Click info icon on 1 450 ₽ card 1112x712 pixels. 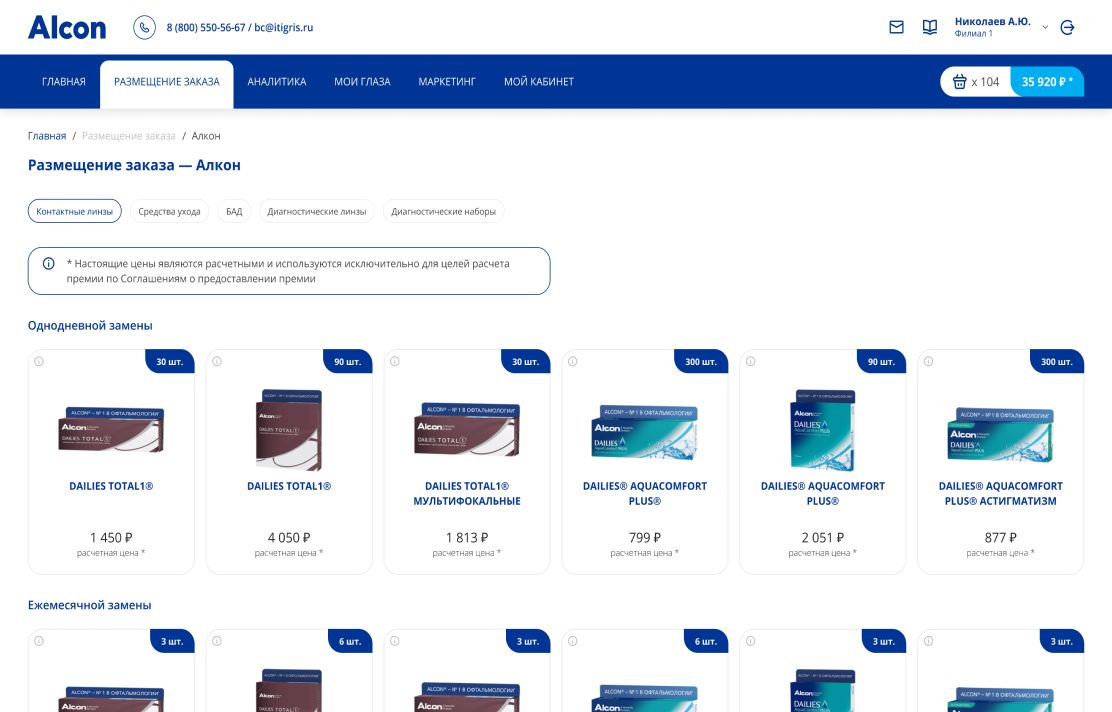[39, 361]
